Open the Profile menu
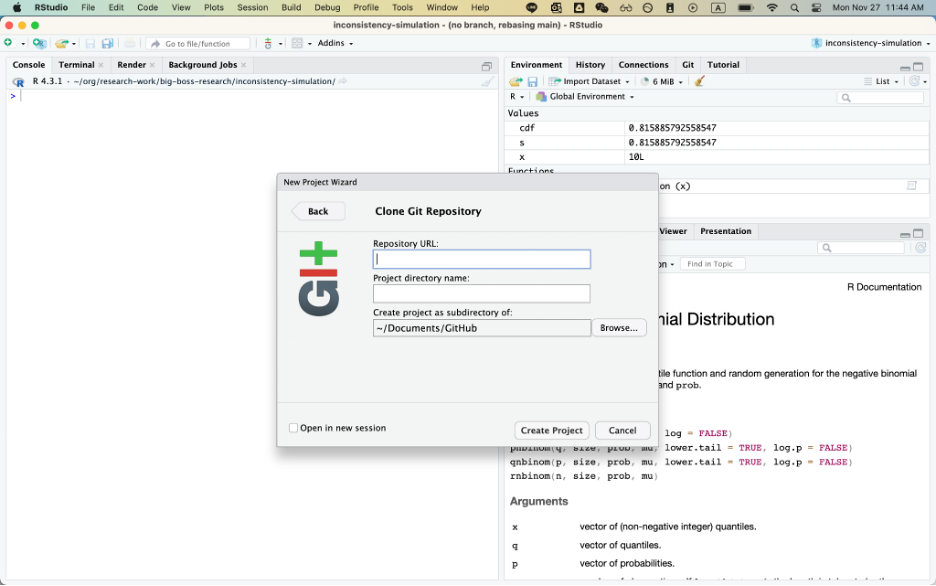 pos(366,8)
